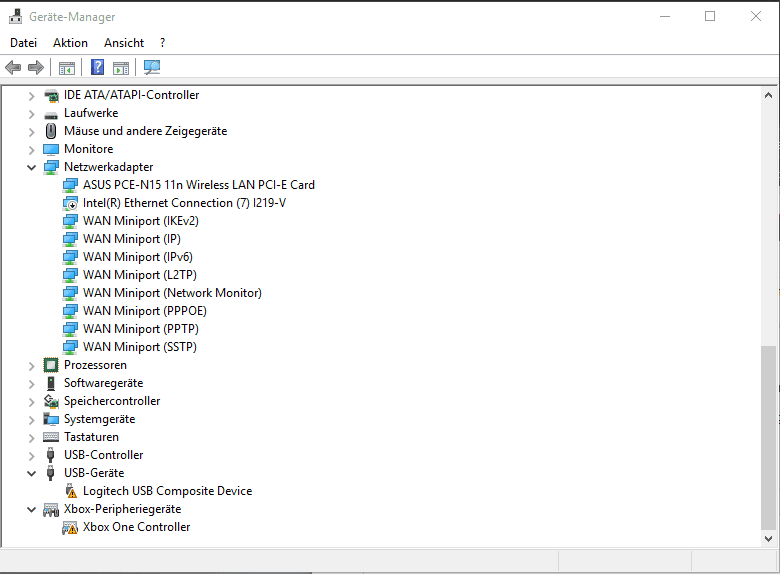780x574 pixels.
Task: Scan for hardware changes using the monitor icon
Action: 152,67
